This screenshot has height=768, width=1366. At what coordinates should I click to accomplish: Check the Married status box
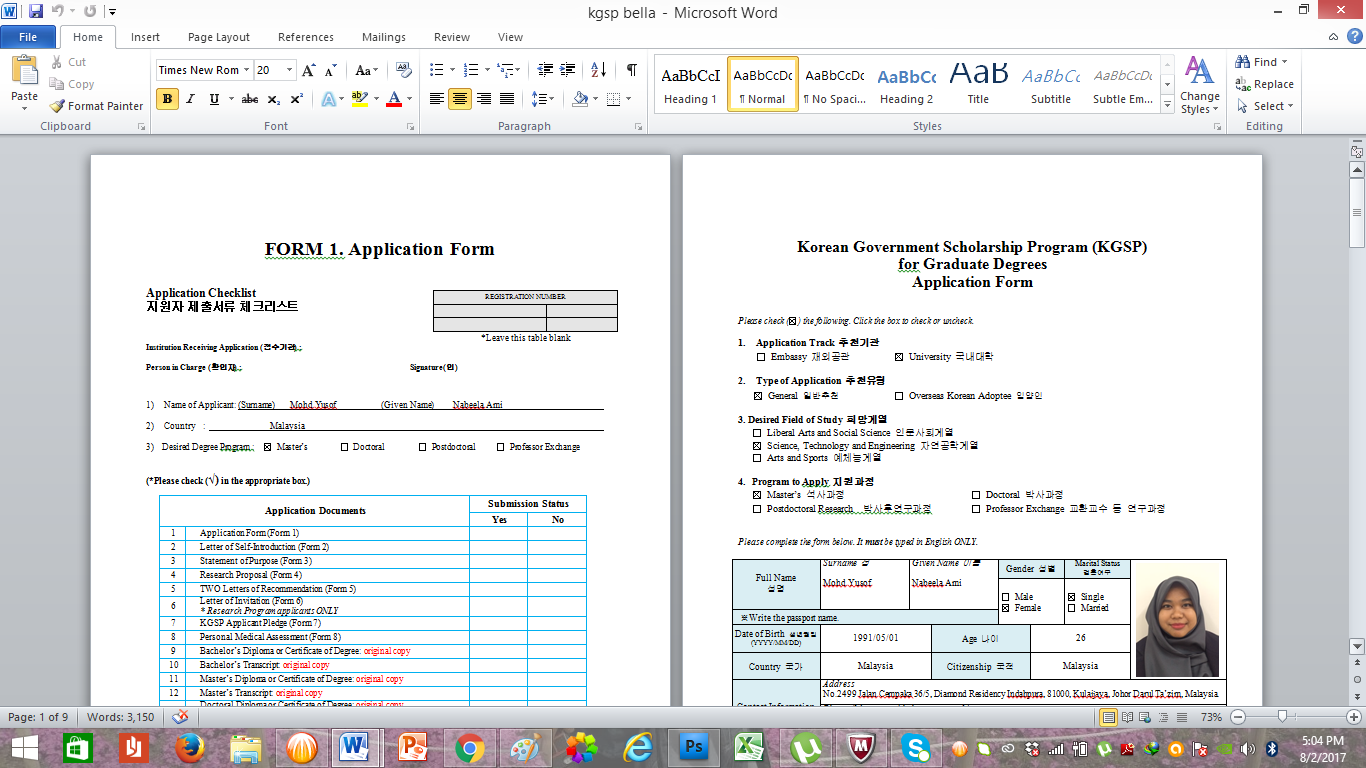(x=1072, y=608)
